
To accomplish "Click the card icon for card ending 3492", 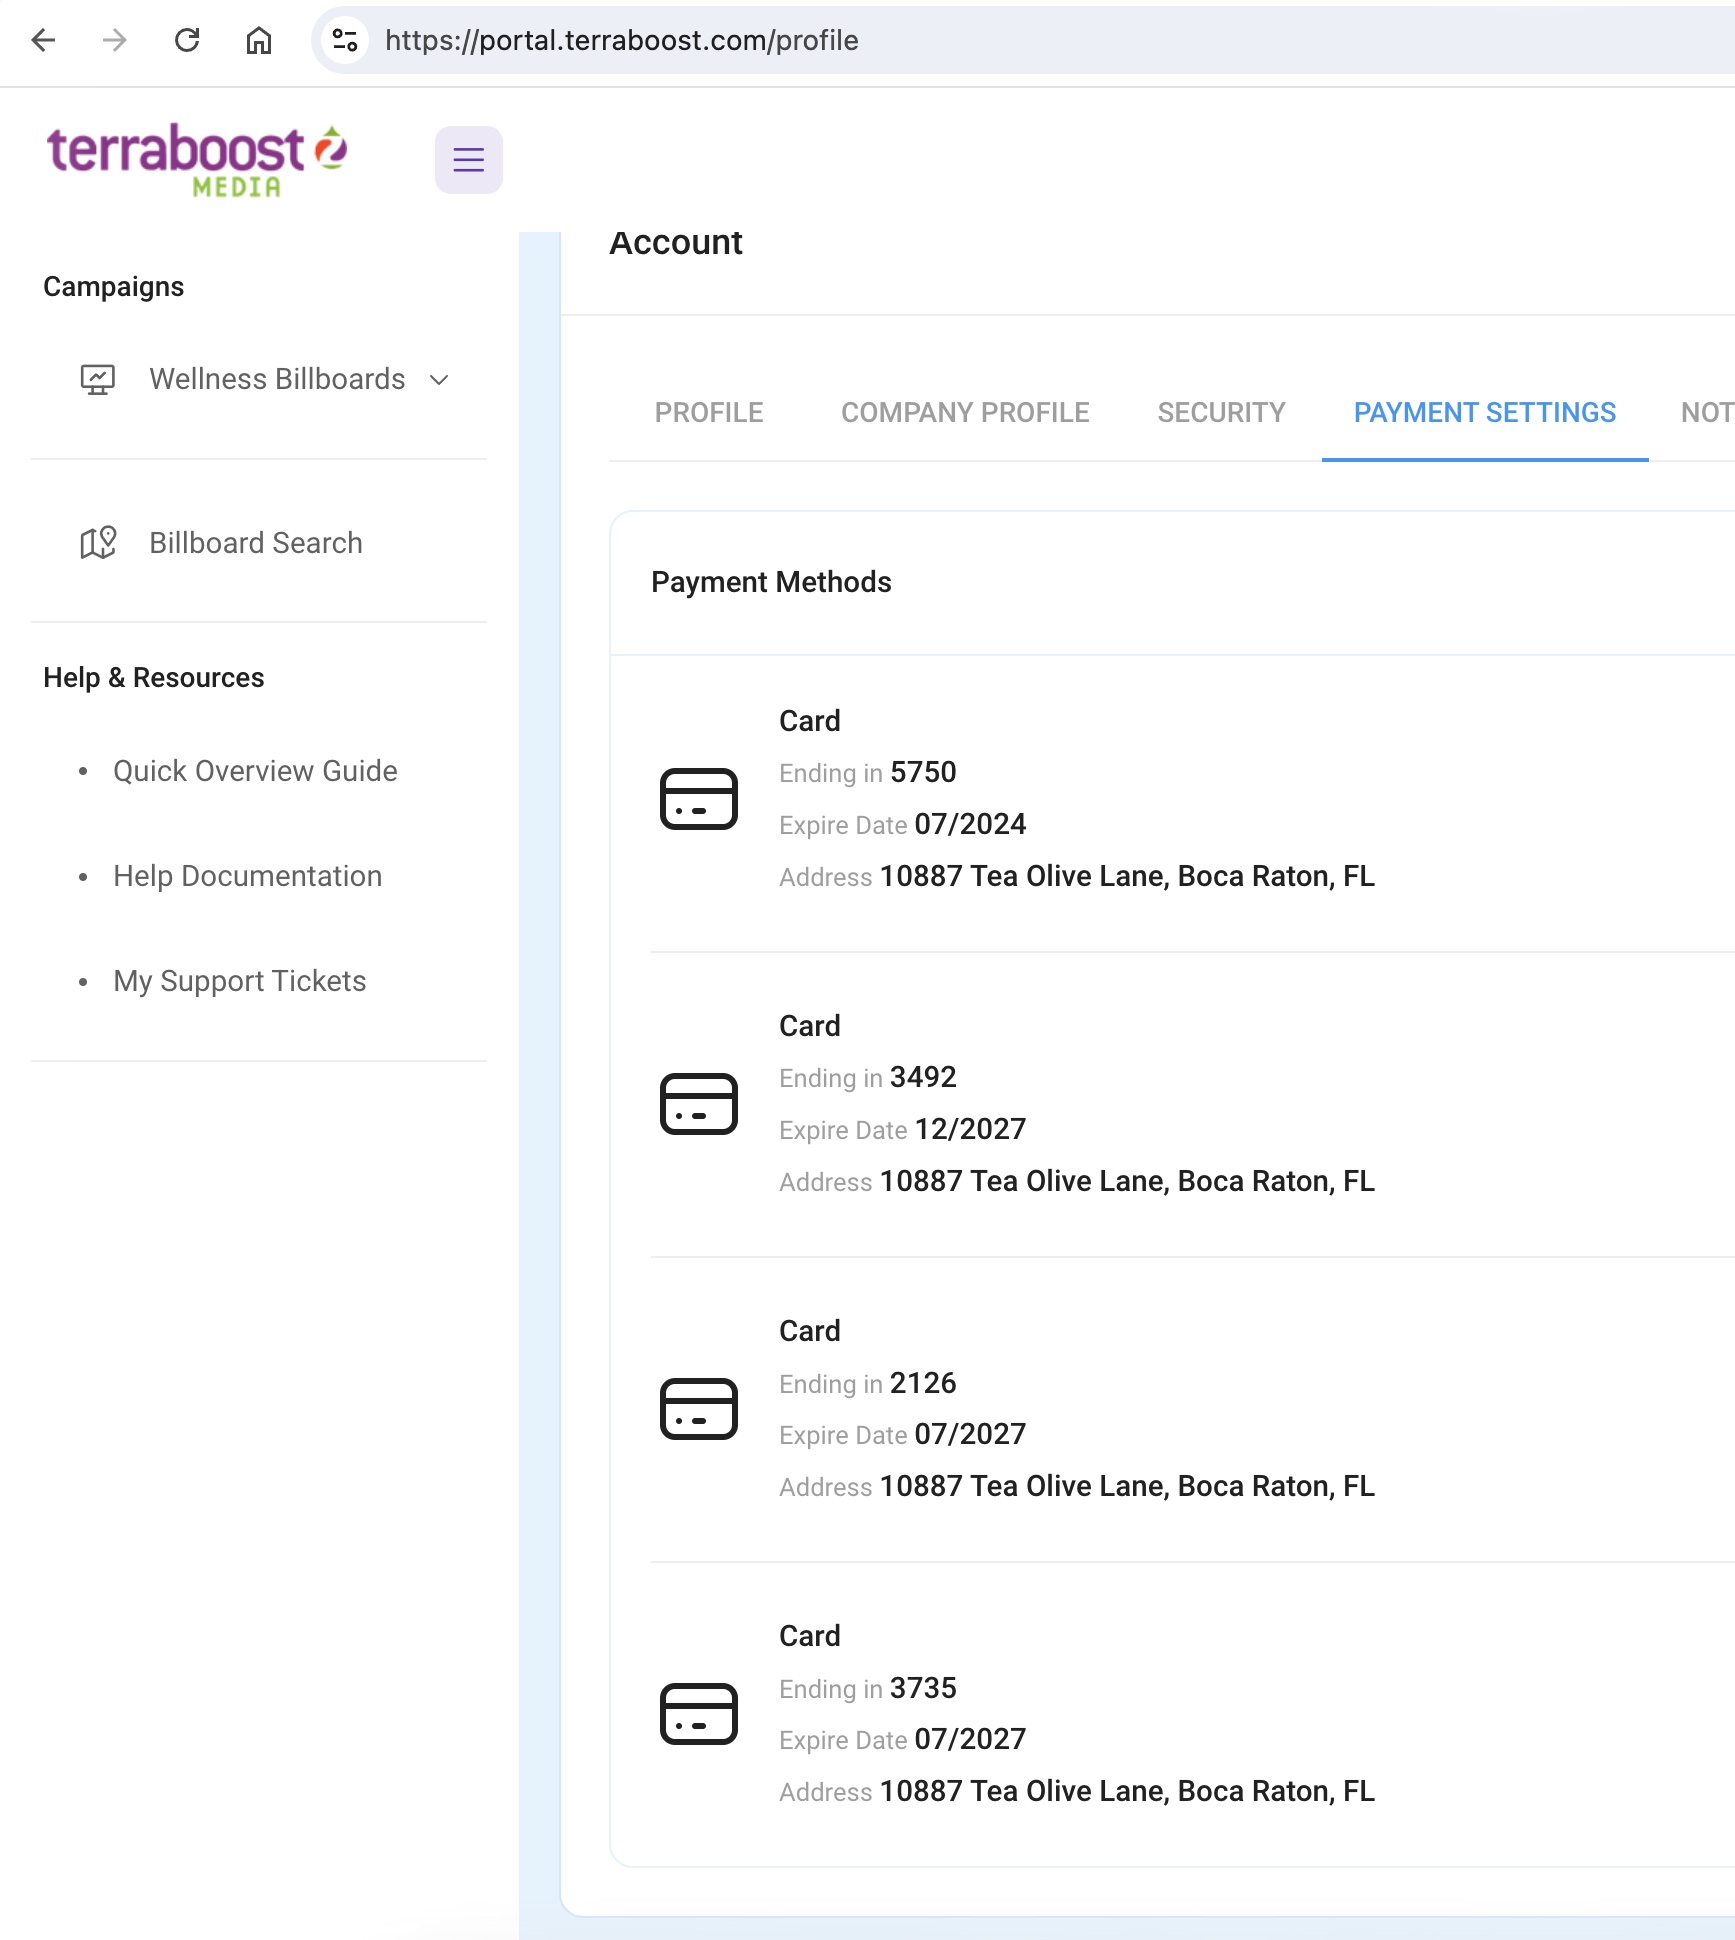I will coord(699,1104).
